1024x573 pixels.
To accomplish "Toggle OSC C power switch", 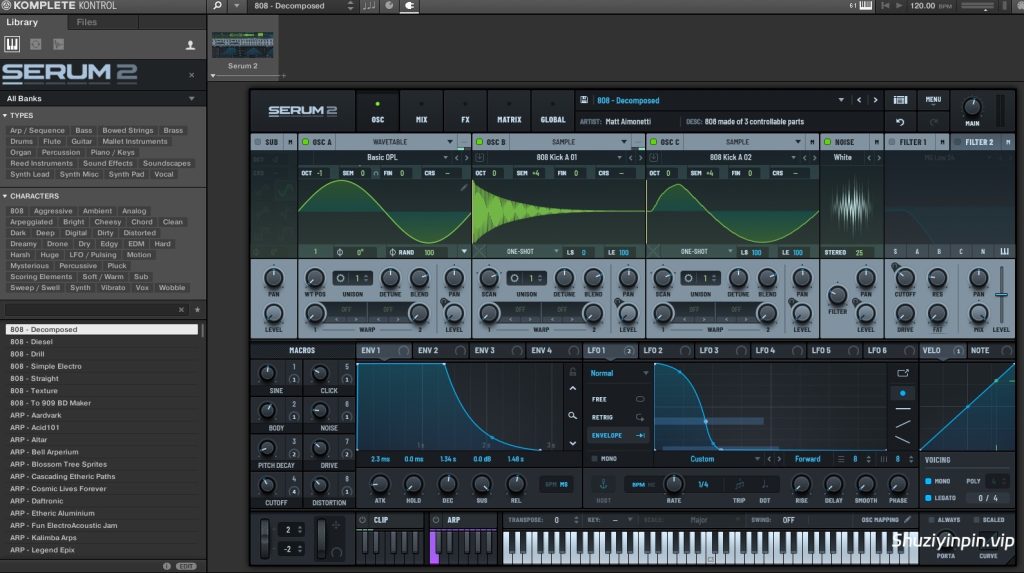I will (653, 142).
